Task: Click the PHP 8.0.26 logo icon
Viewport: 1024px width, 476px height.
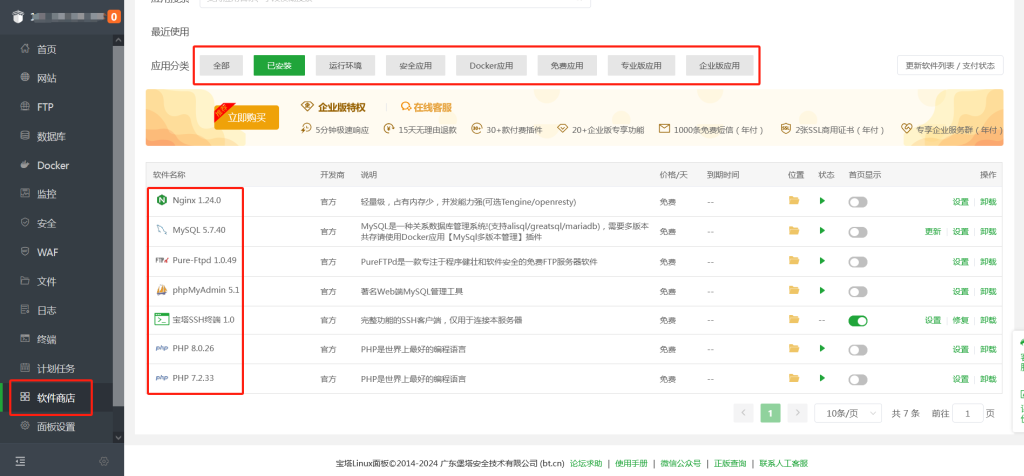Action: click(161, 349)
